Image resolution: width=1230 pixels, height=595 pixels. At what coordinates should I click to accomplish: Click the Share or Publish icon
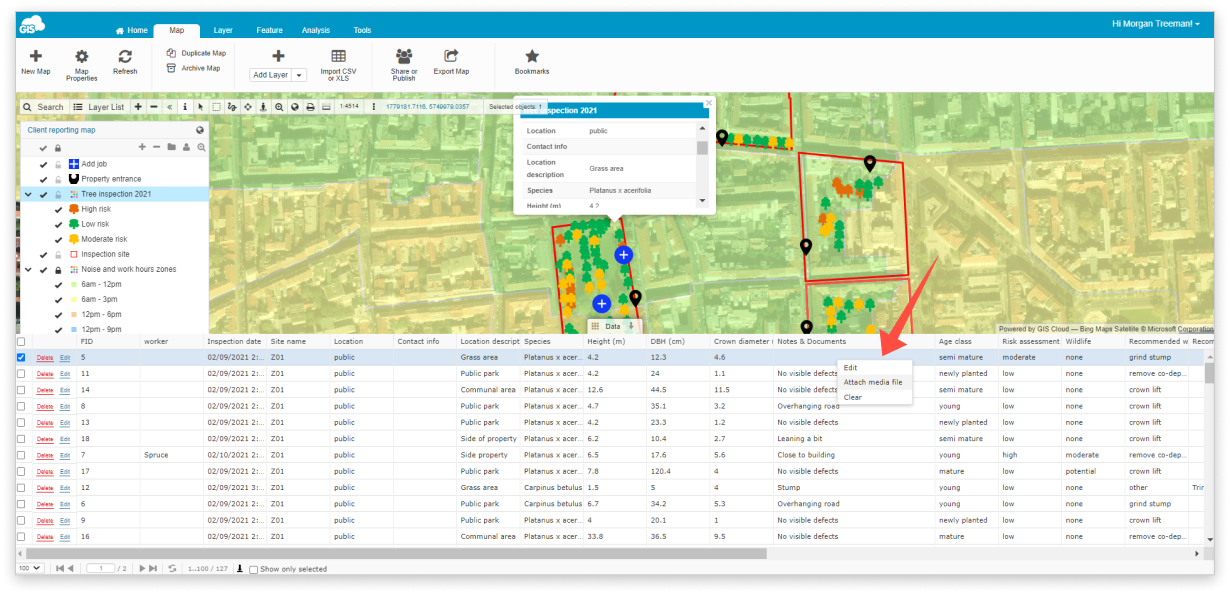(403, 62)
